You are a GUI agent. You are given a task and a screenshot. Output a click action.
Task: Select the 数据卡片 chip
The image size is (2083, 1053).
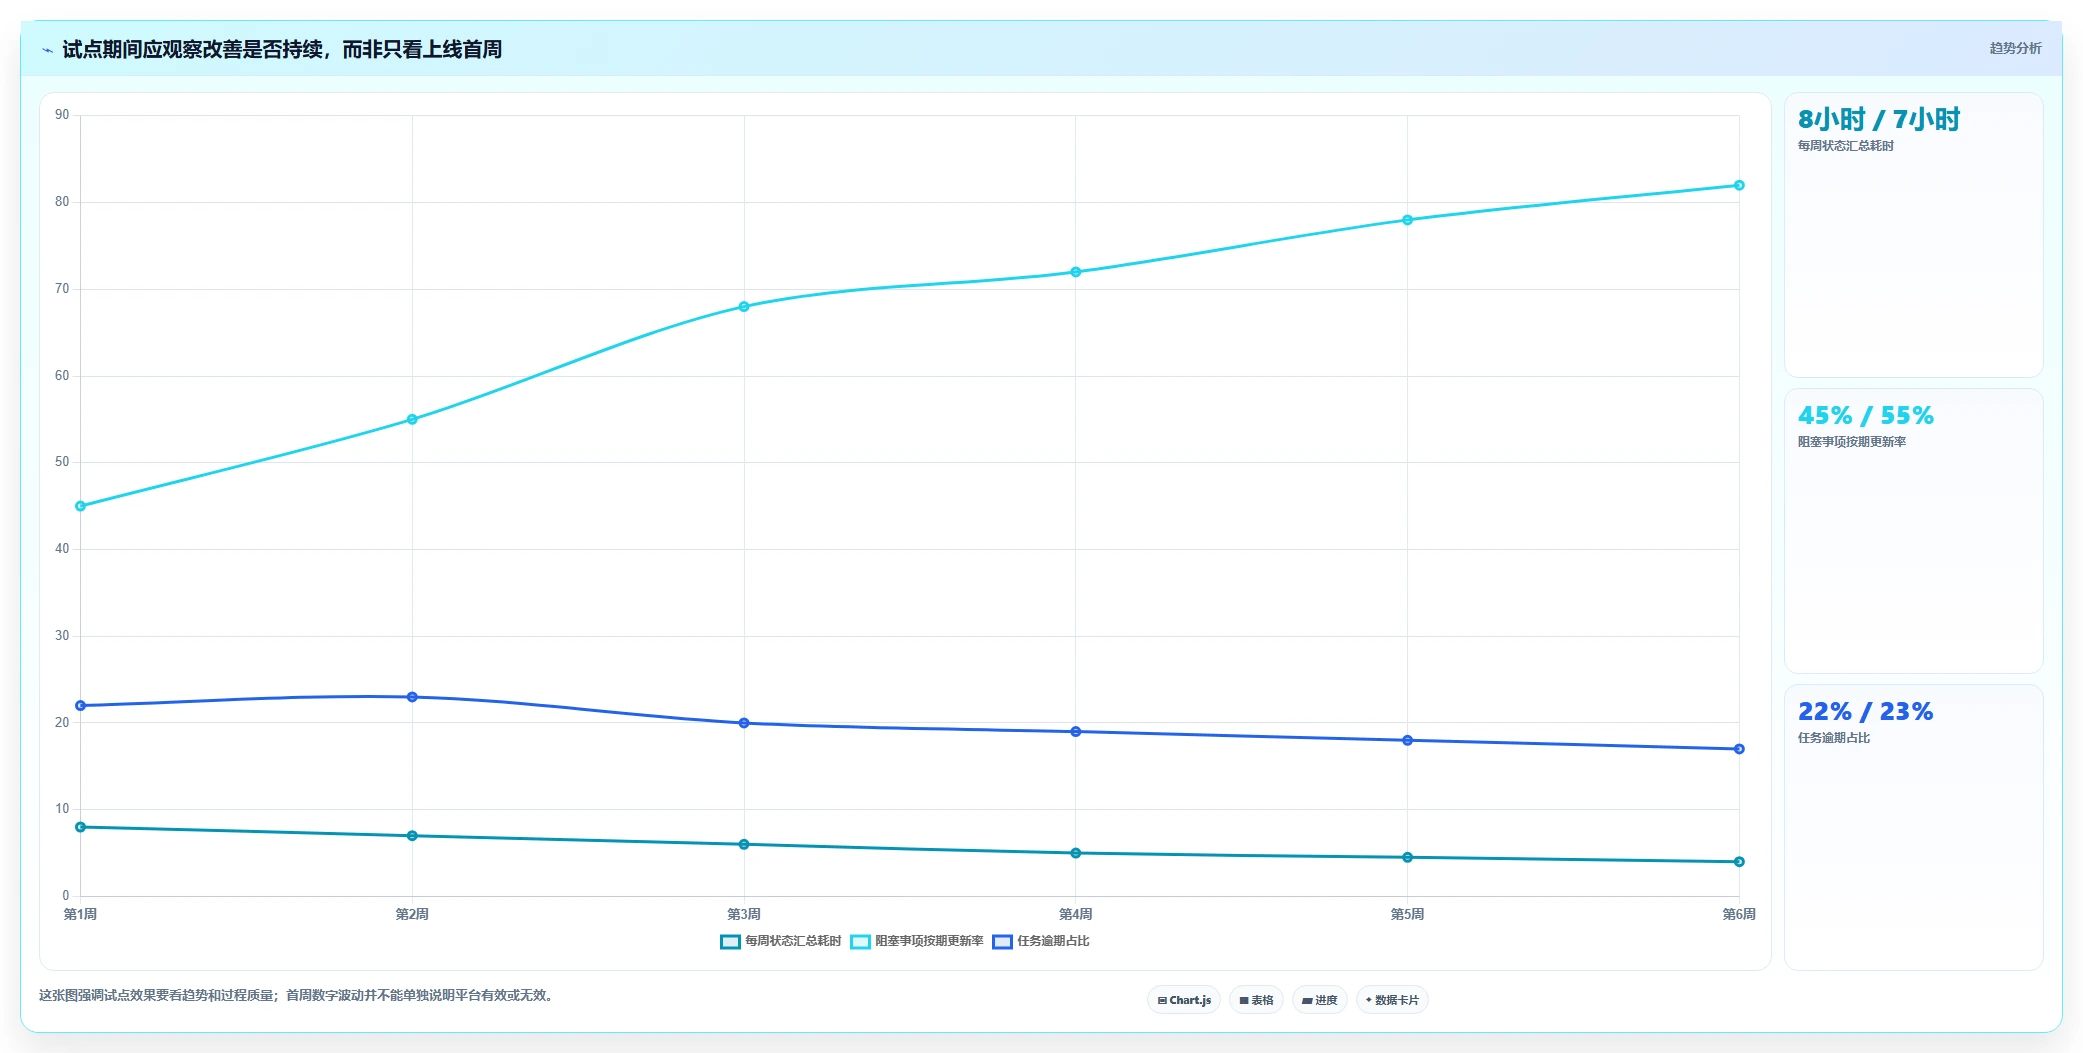[x=1392, y=1000]
